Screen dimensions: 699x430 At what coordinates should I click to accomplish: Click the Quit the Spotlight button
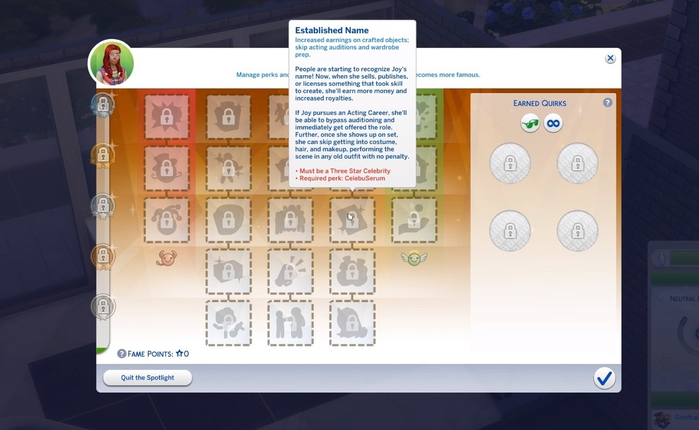[148, 378]
